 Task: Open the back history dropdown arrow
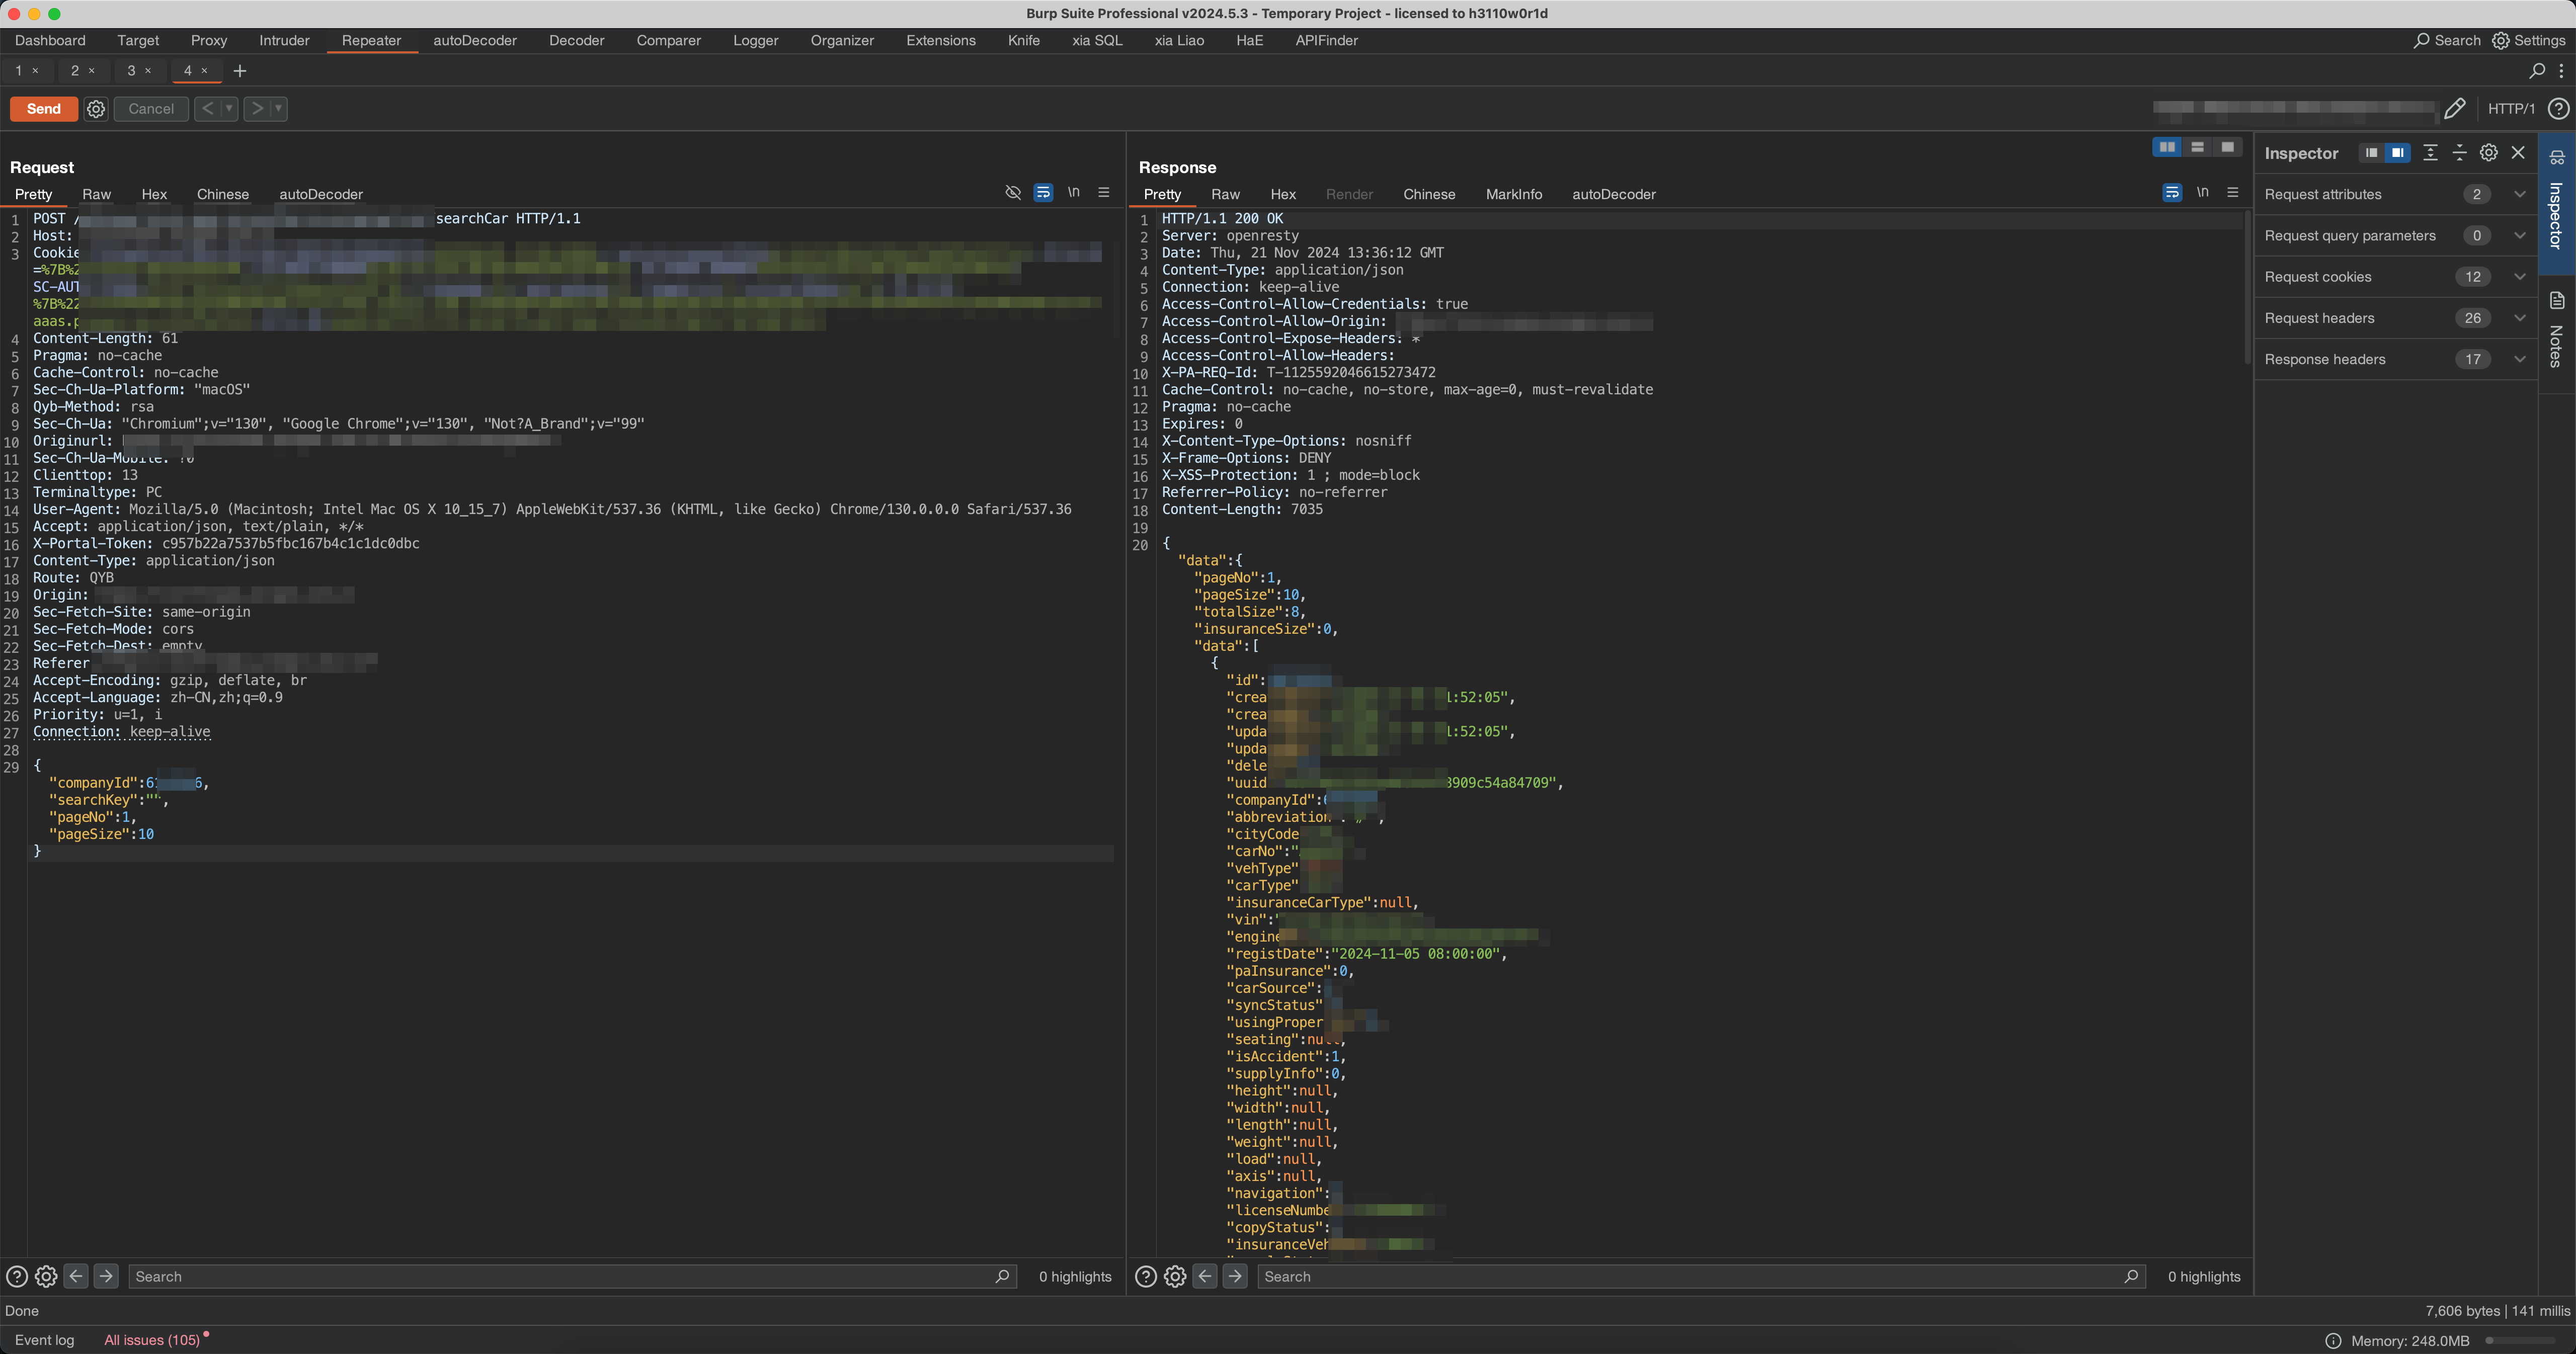pos(229,108)
